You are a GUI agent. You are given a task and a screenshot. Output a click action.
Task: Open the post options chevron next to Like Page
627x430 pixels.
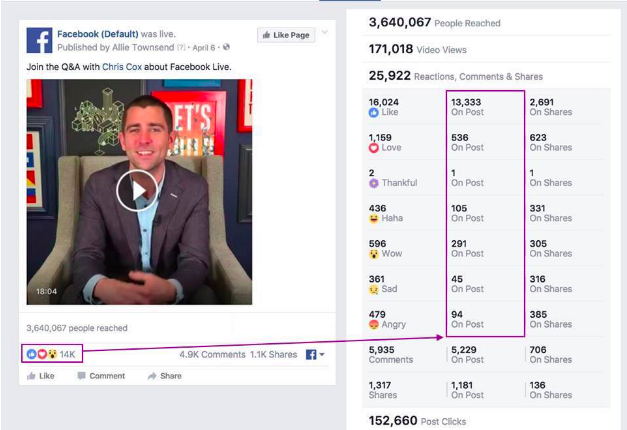(325, 32)
